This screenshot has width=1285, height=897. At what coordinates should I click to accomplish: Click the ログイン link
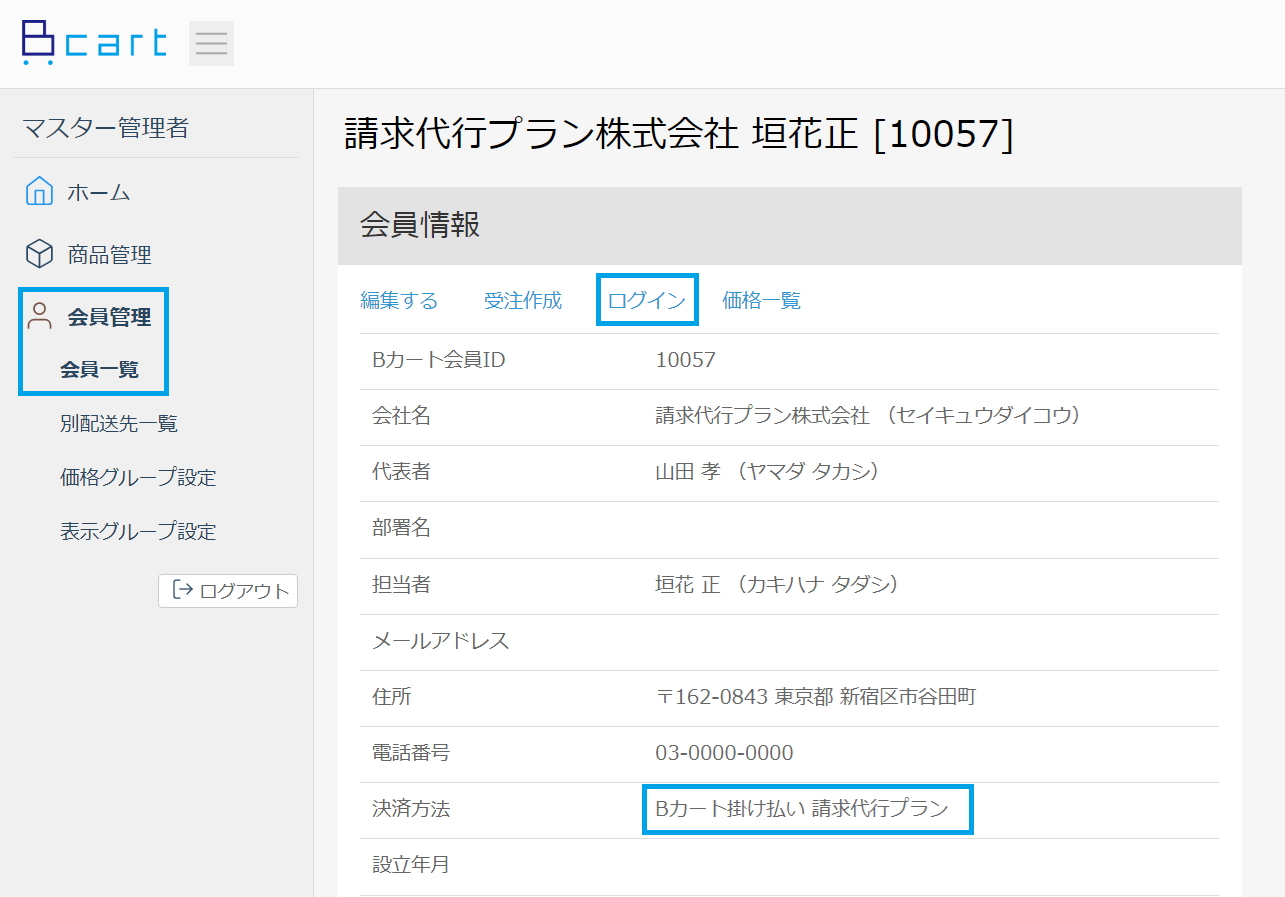(647, 301)
